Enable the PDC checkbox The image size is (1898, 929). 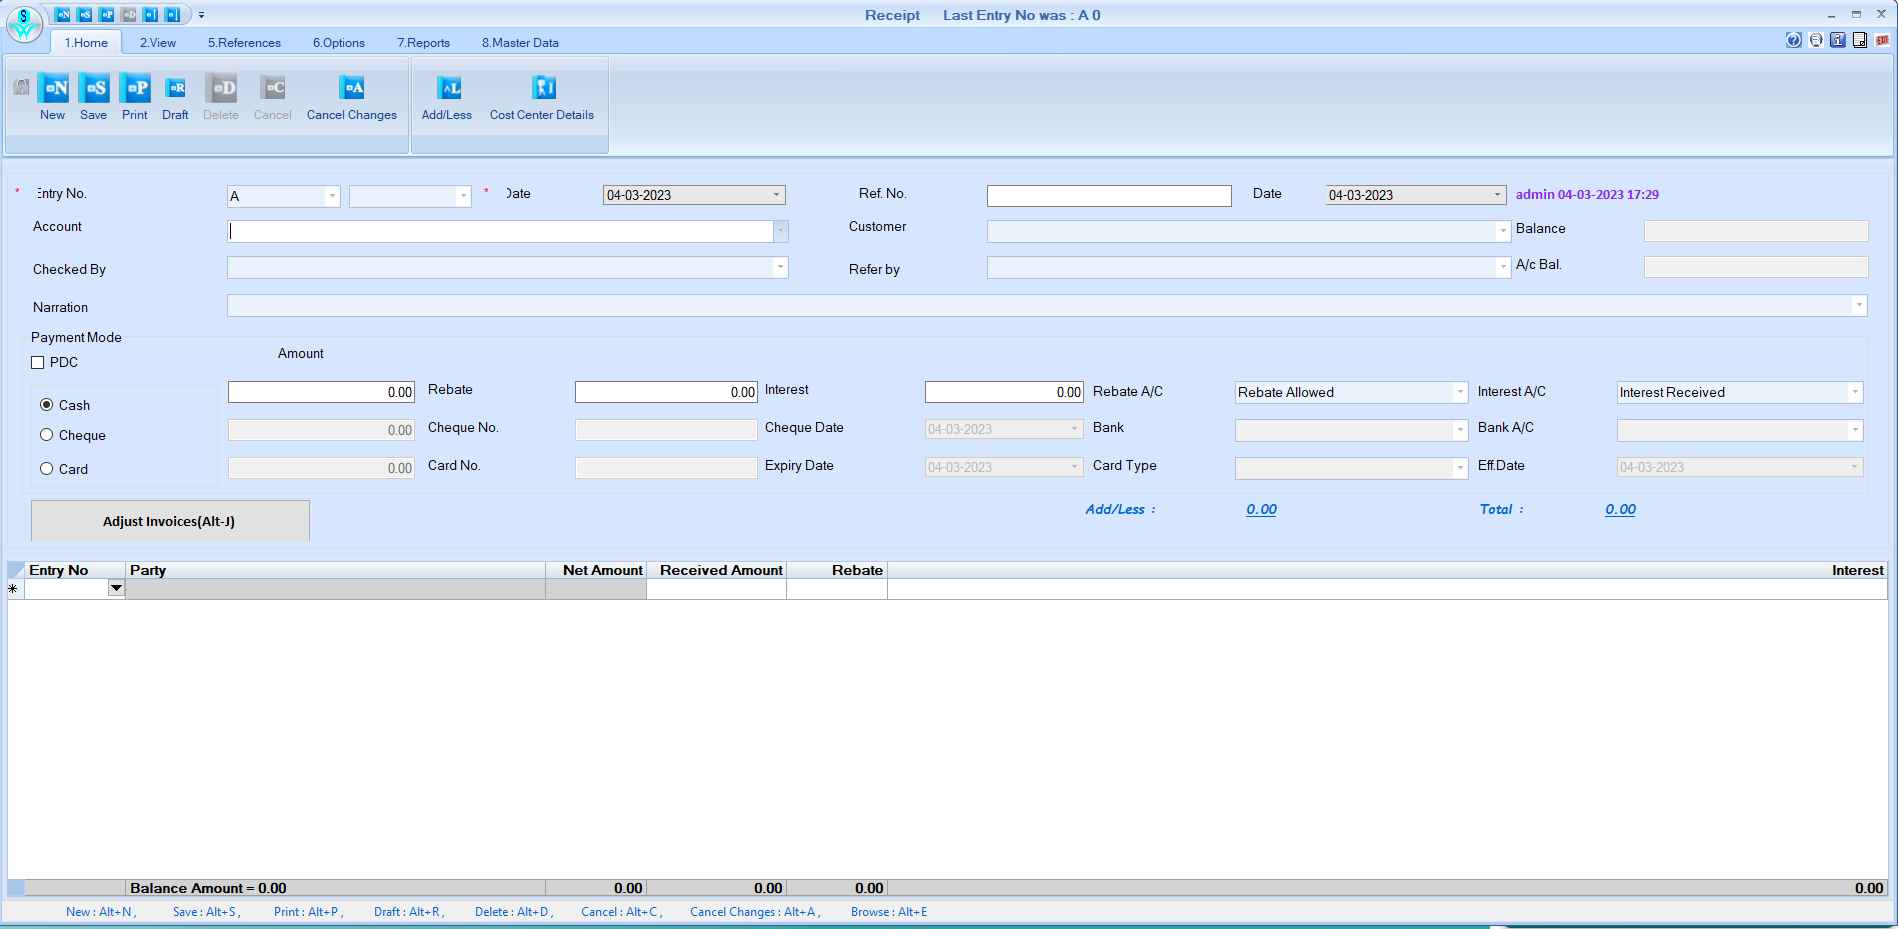tap(38, 362)
